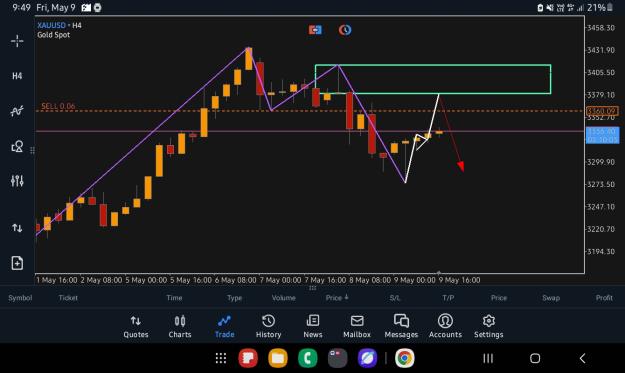Open the History tab
Screen dimensions: 625x373
click(268, 327)
